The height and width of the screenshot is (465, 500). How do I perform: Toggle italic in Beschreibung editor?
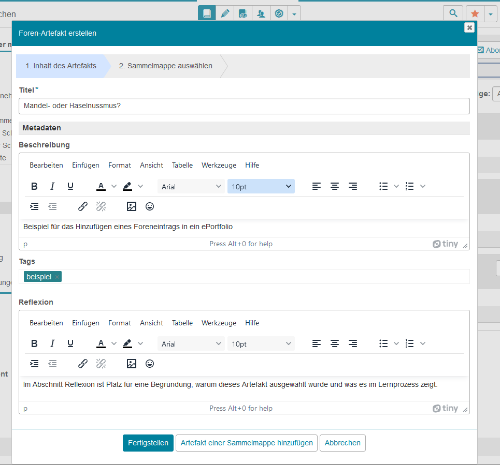coord(52,186)
